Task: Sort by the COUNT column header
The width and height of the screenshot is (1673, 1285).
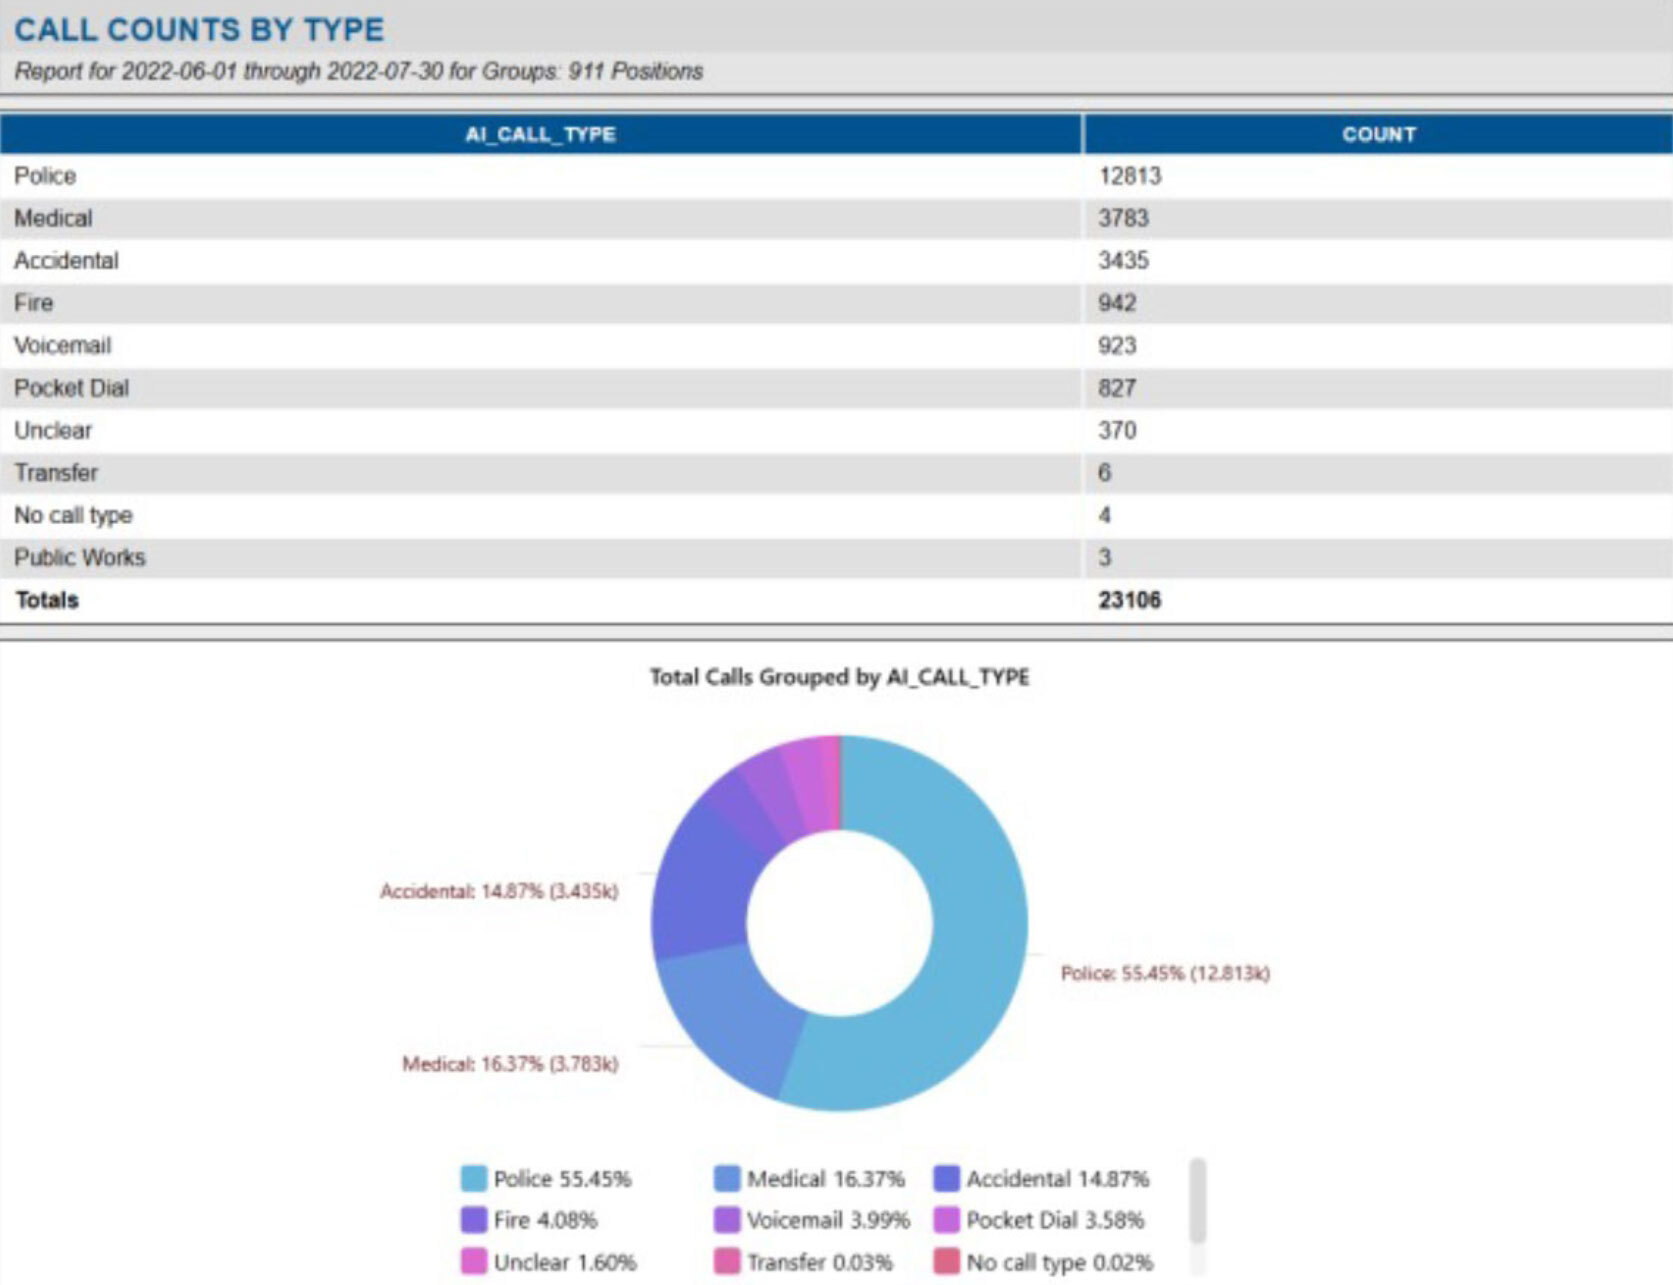Action: 1377,134
